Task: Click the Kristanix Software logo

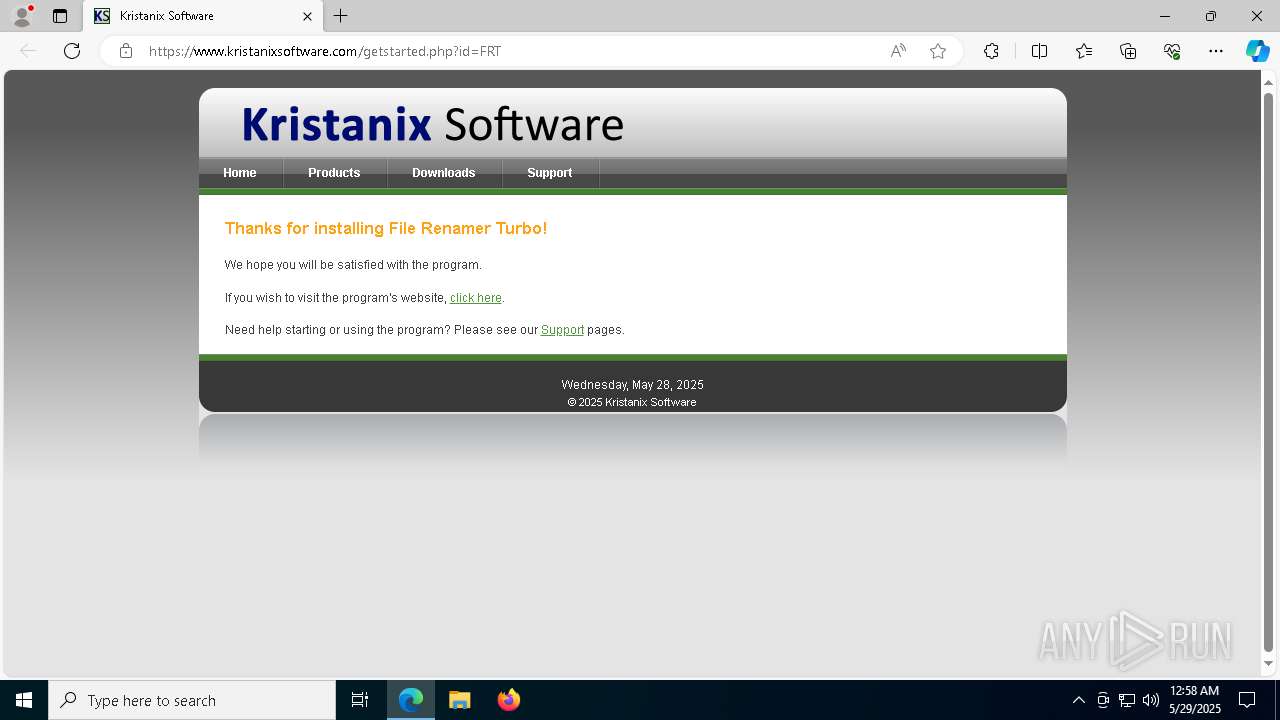Action: click(433, 125)
